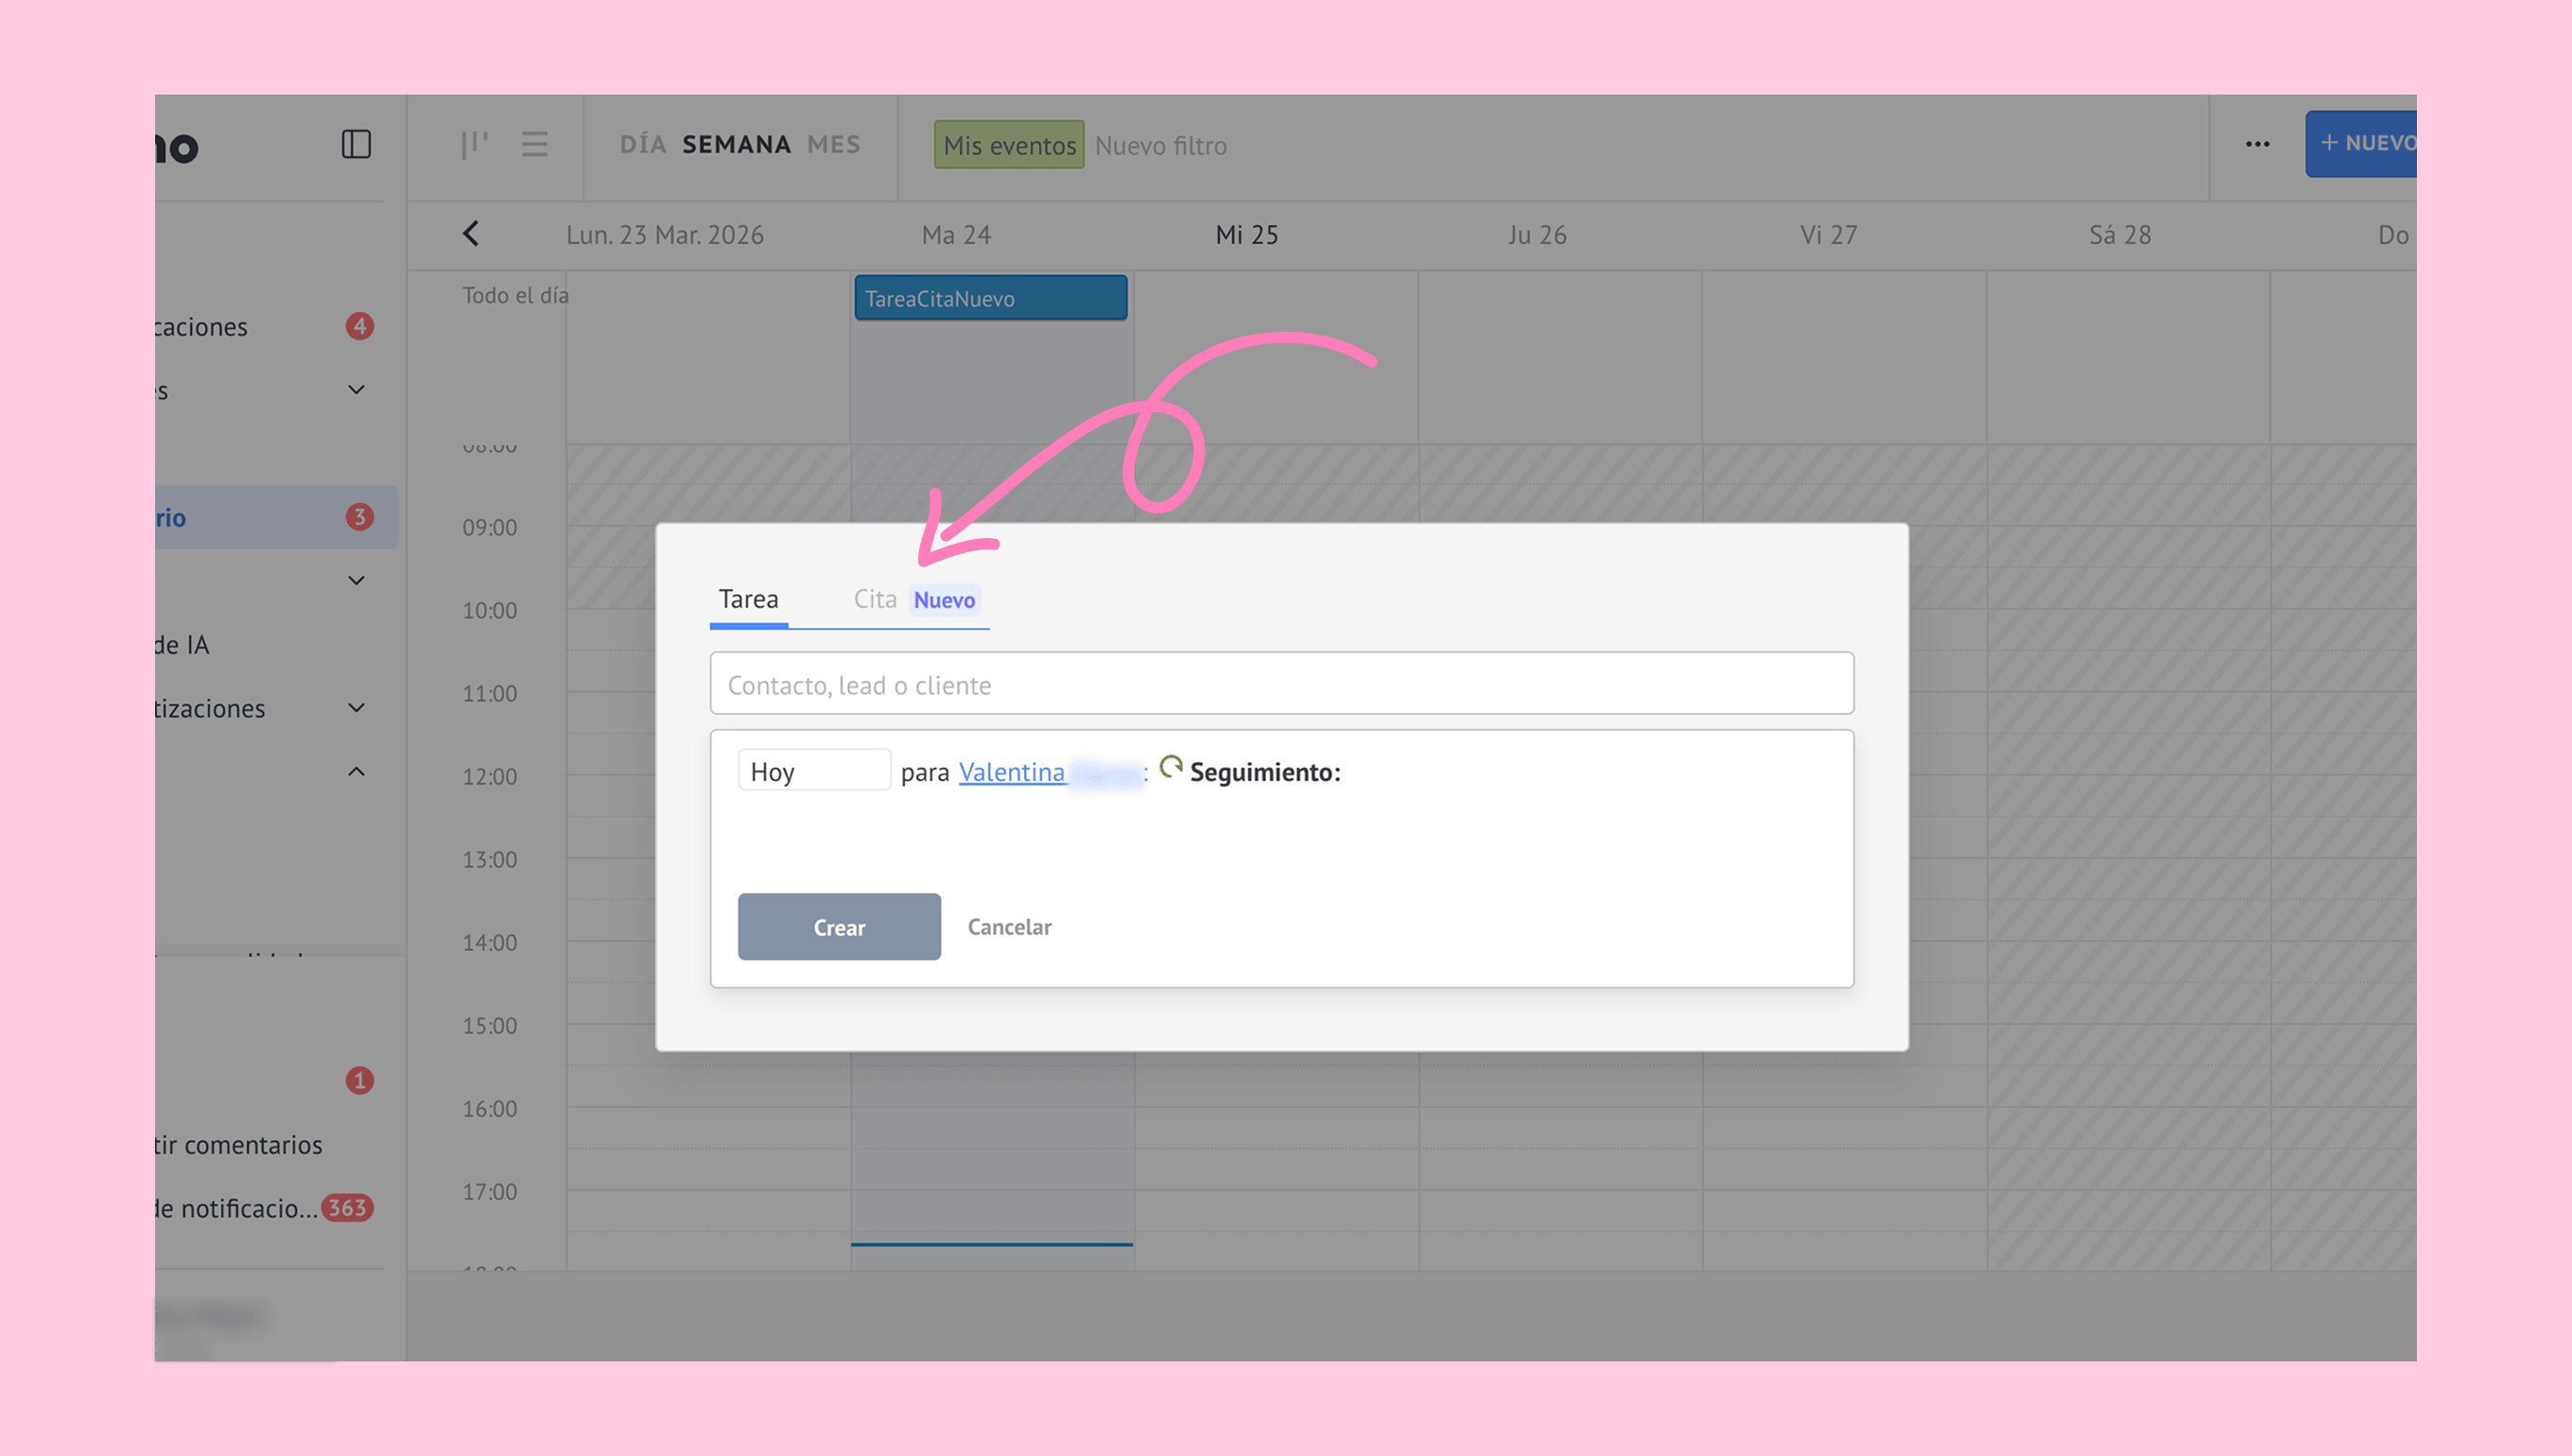This screenshot has width=2572, height=1456.
Task: Go to previous week arrow
Action: tap(471, 234)
